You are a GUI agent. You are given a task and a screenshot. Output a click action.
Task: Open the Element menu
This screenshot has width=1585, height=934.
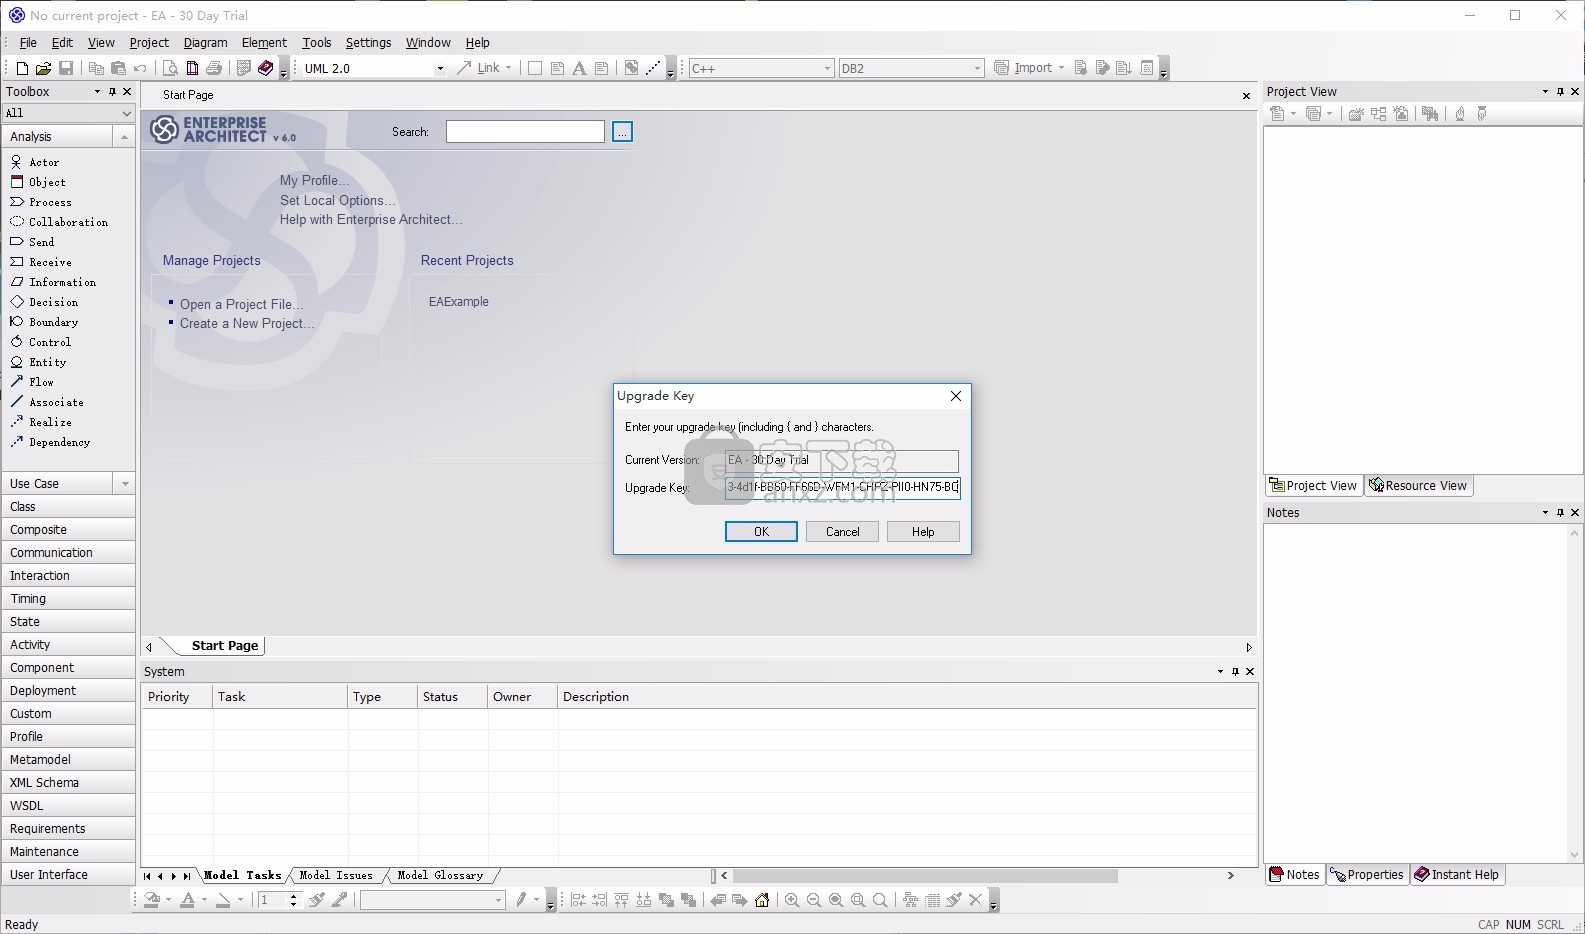[264, 43]
